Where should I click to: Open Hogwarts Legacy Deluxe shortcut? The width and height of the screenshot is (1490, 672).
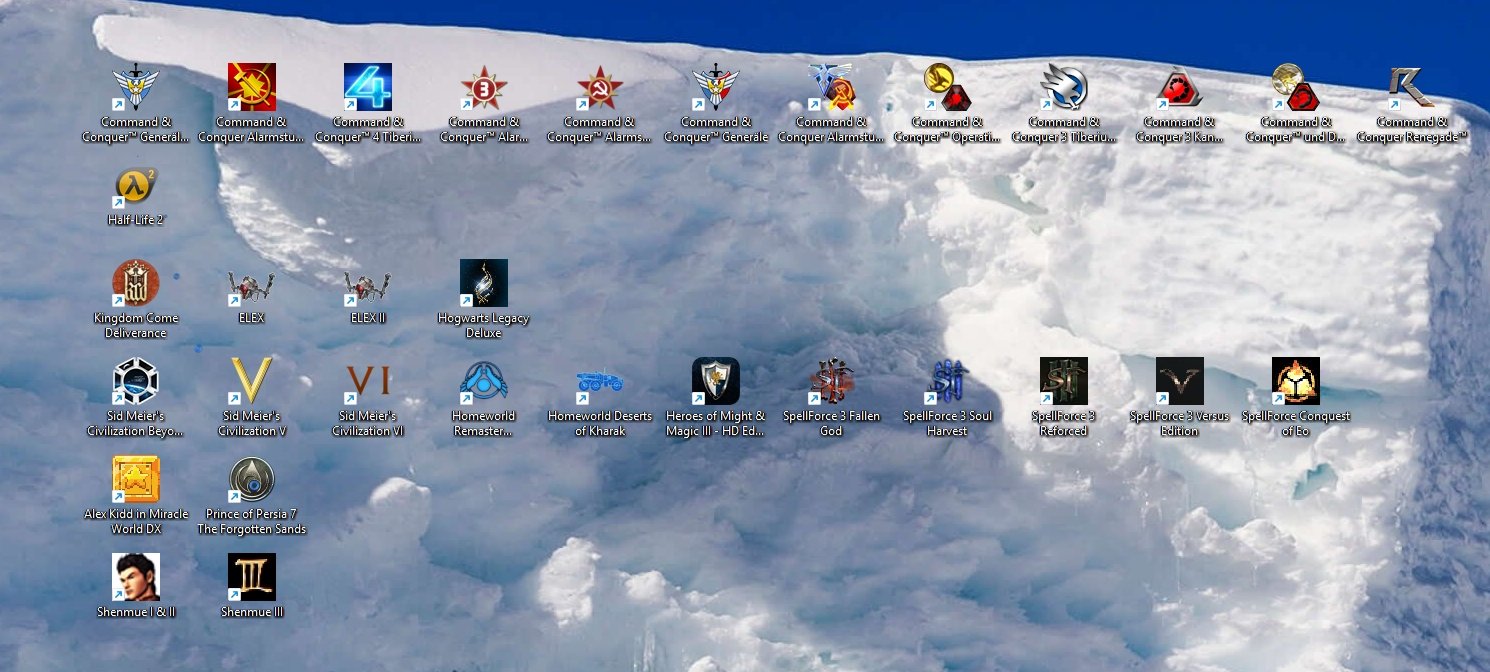click(484, 283)
